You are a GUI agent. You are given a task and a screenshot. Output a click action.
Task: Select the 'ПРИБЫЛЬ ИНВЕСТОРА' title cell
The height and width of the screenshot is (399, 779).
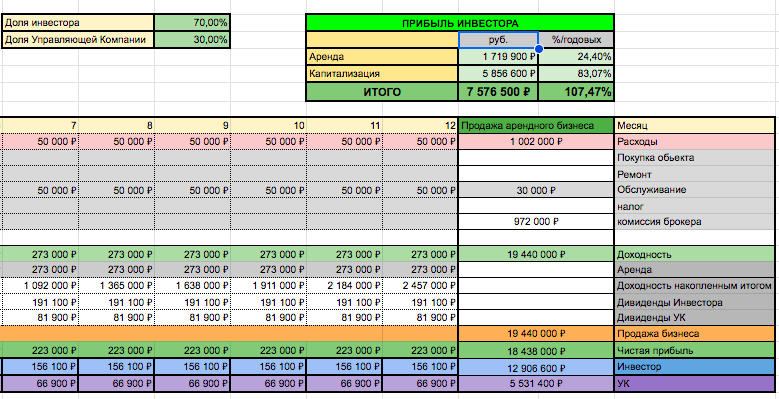[460, 23]
